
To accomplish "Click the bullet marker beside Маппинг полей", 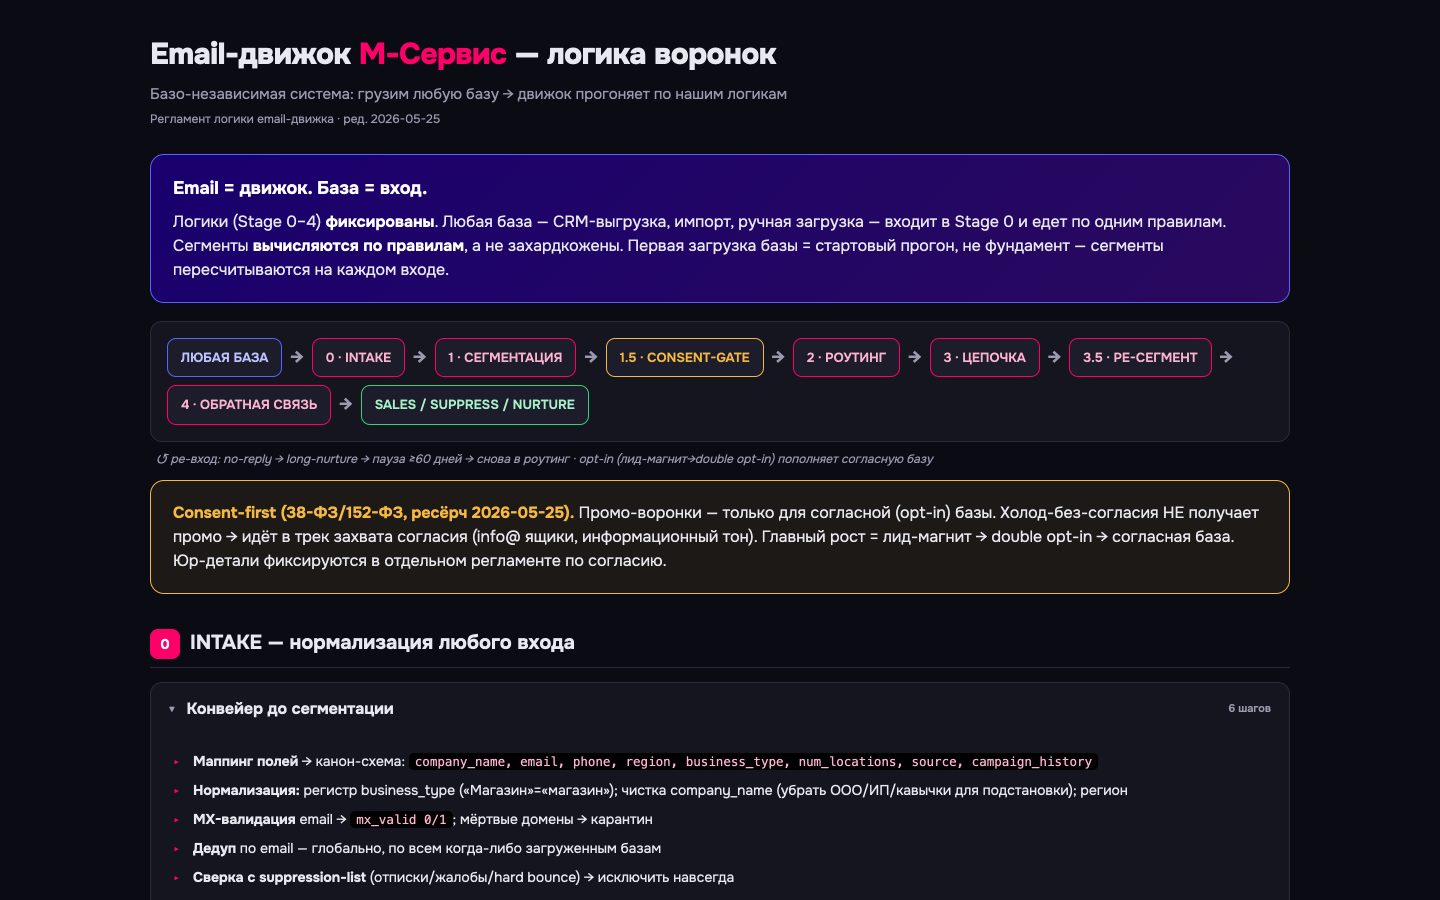I will [x=177, y=762].
